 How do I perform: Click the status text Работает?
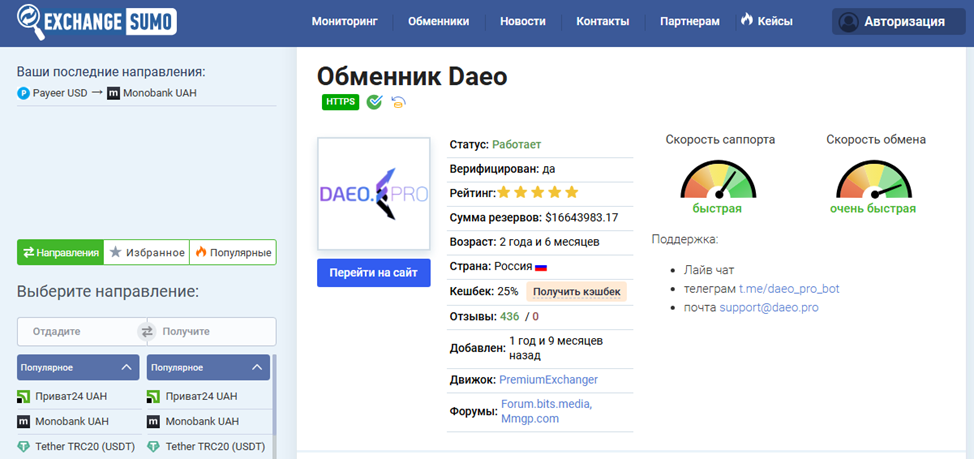click(x=517, y=144)
